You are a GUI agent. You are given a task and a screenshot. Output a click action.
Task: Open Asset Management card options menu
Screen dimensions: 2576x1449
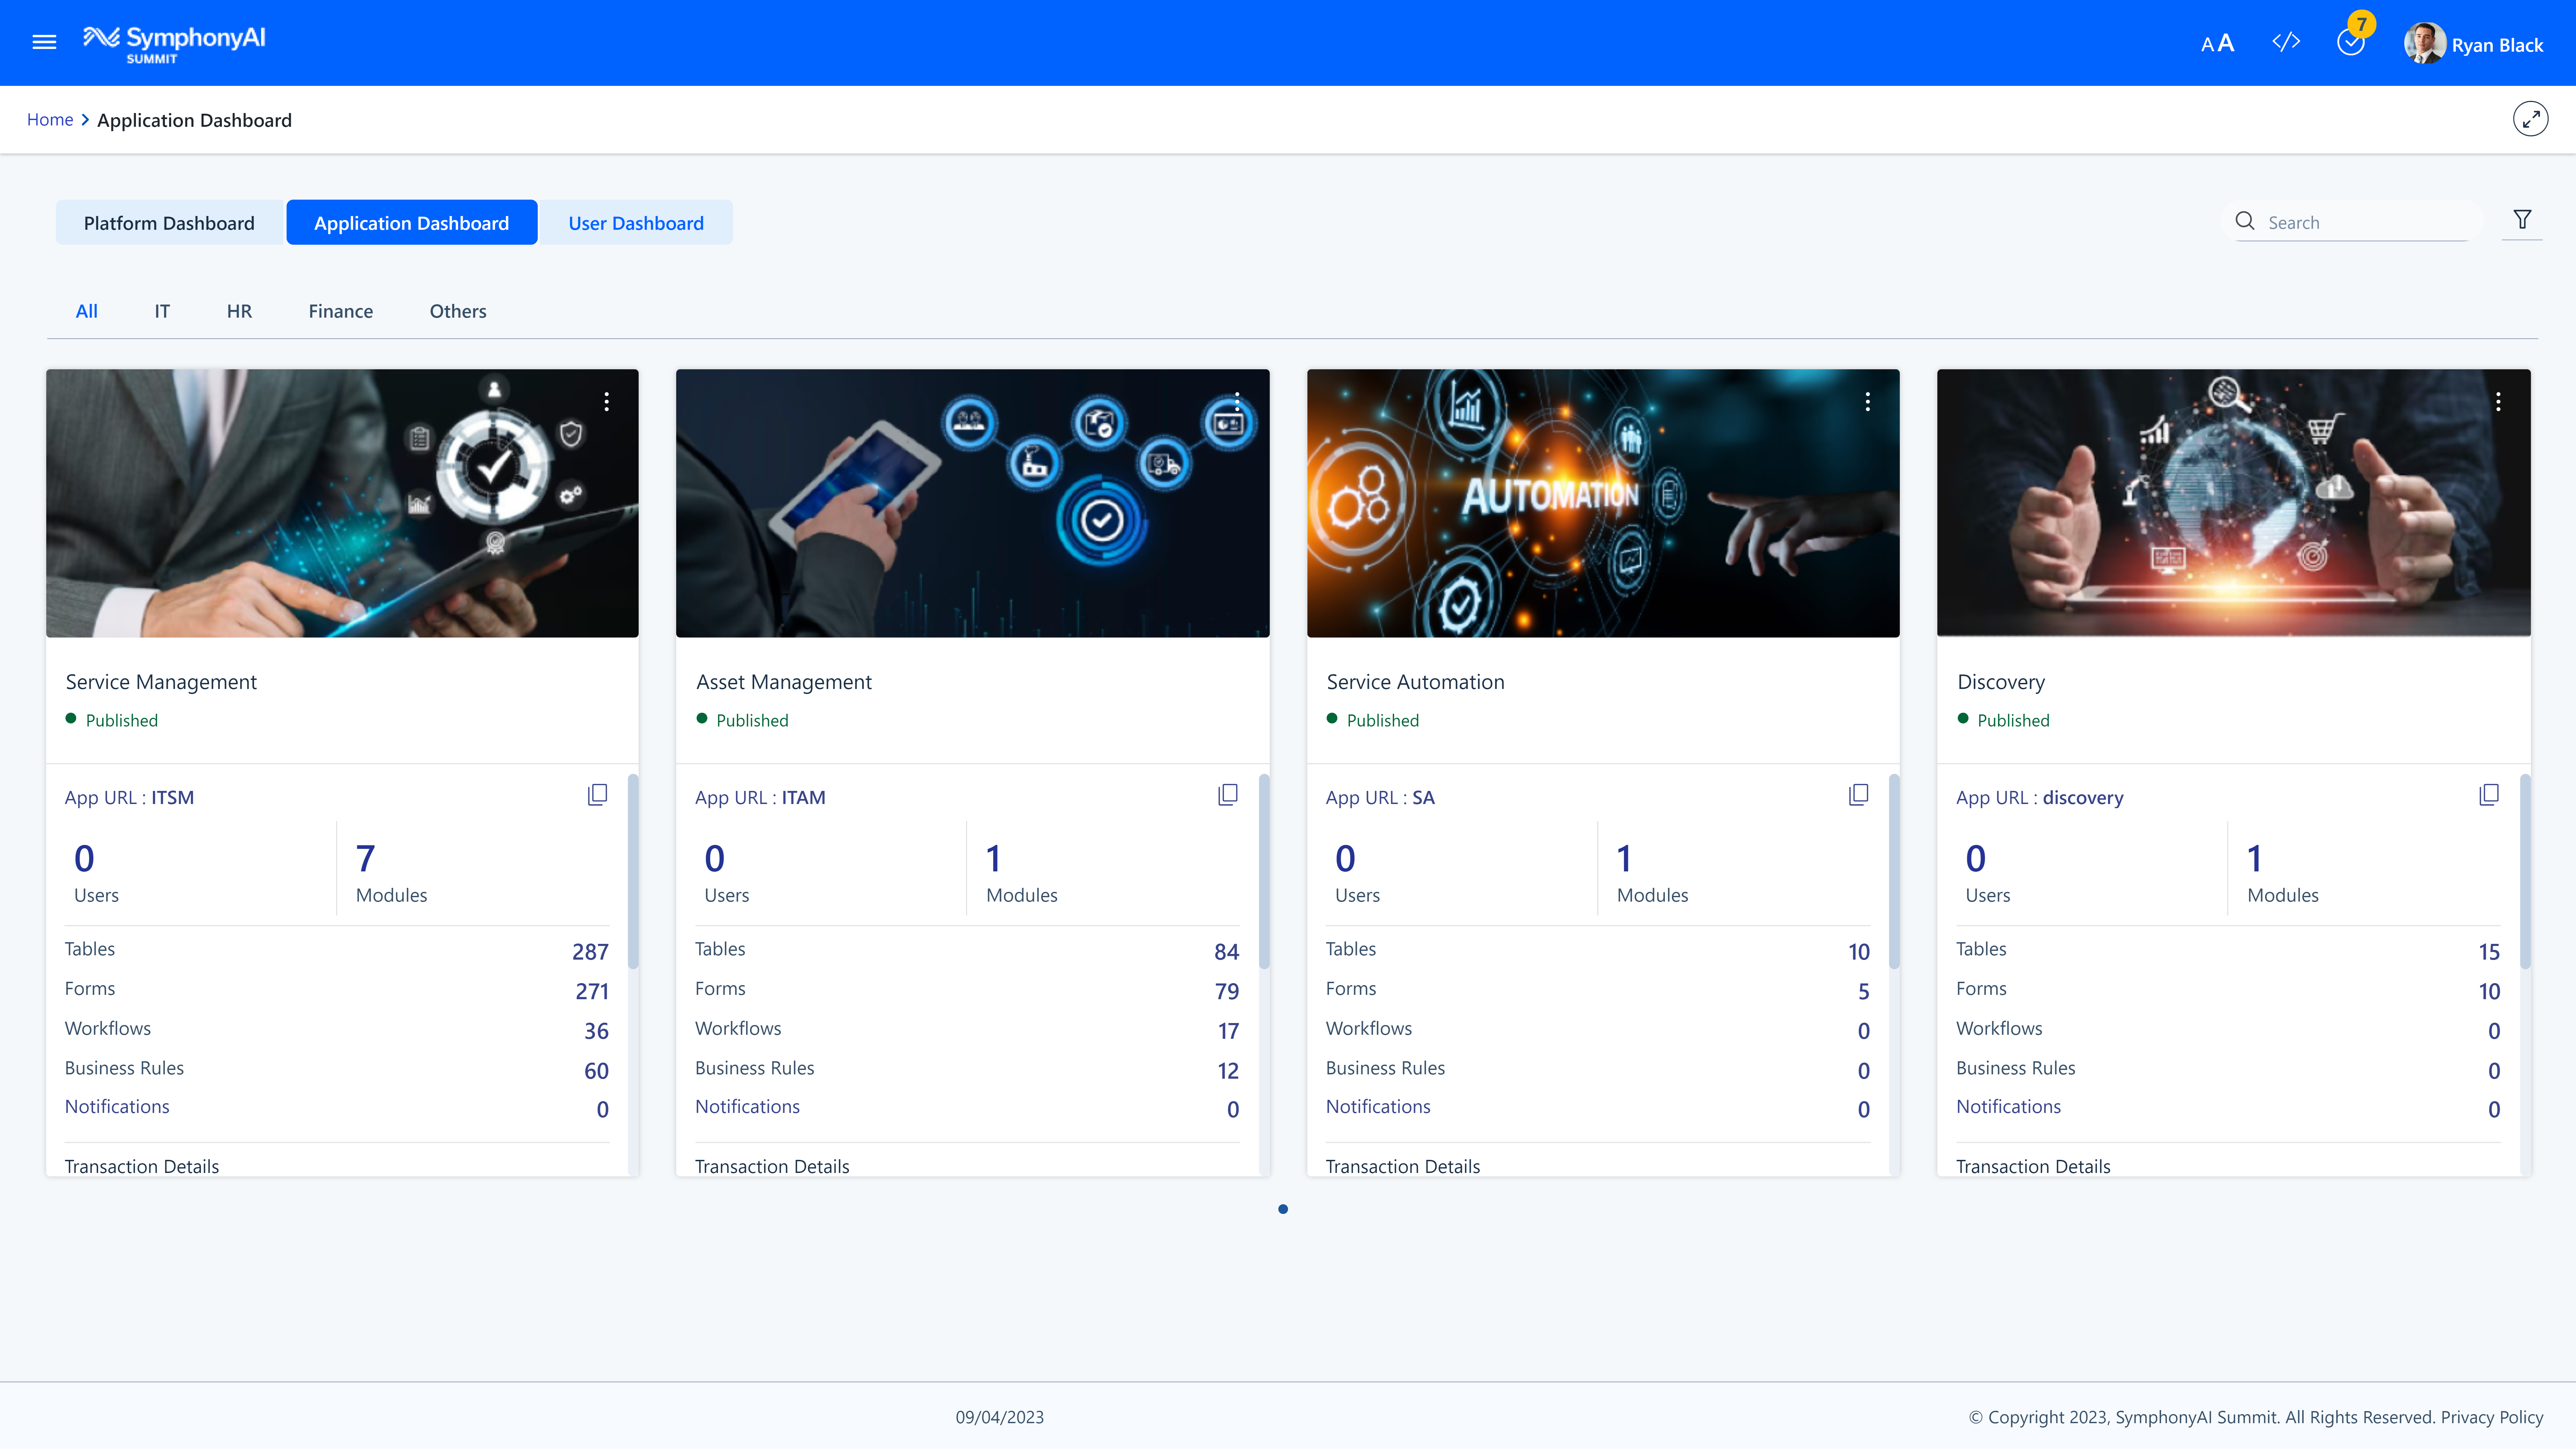1237,402
